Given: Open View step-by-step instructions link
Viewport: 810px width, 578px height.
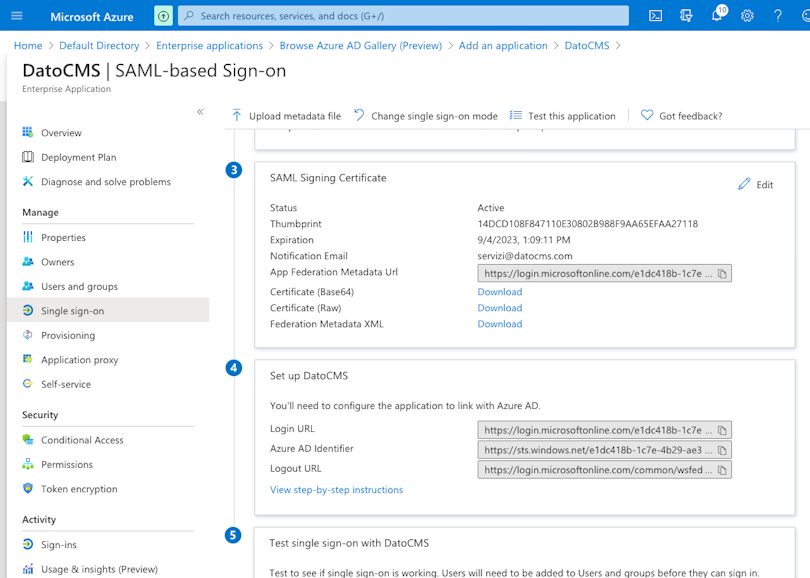Looking at the screenshot, I should coord(336,490).
